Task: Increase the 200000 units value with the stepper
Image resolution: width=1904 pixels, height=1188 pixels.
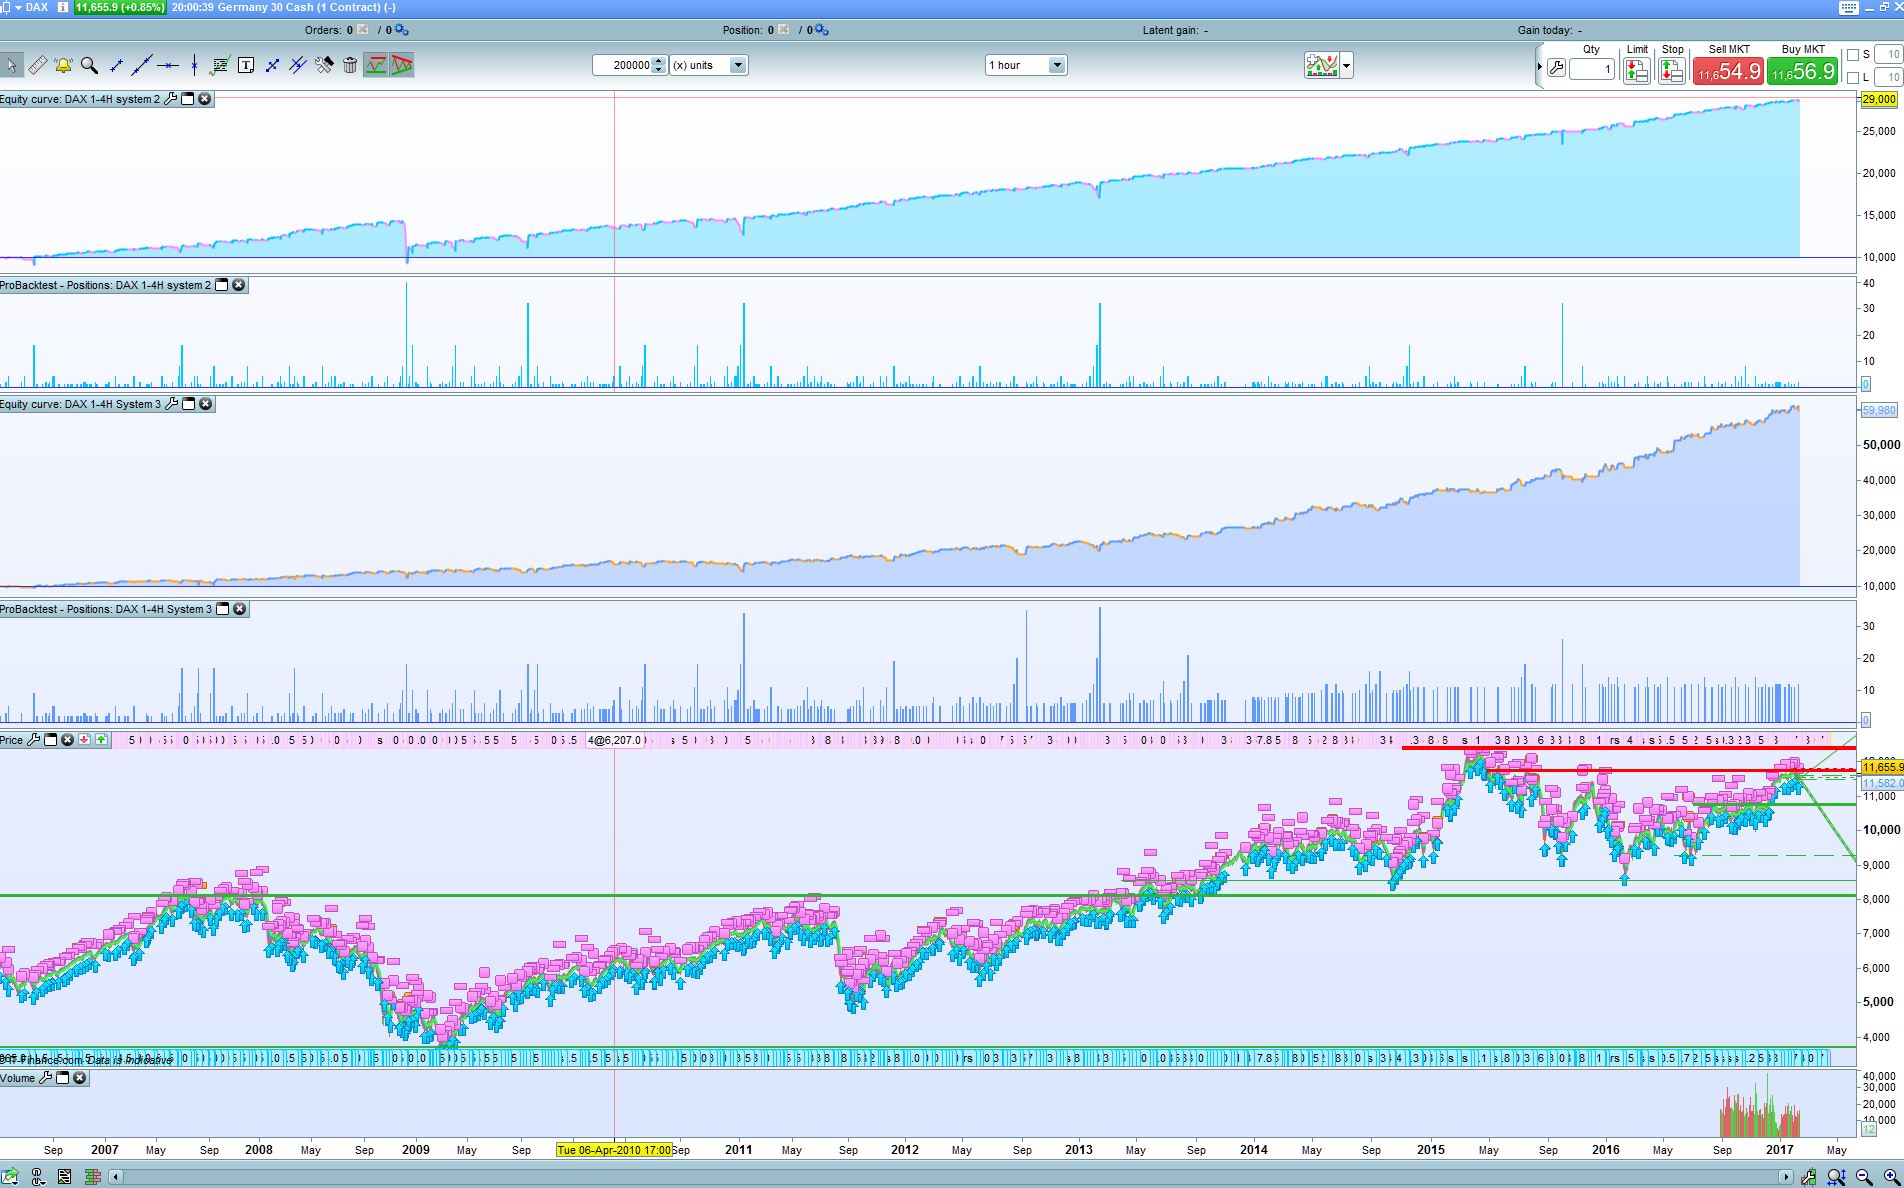Action: [x=658, y=61]
